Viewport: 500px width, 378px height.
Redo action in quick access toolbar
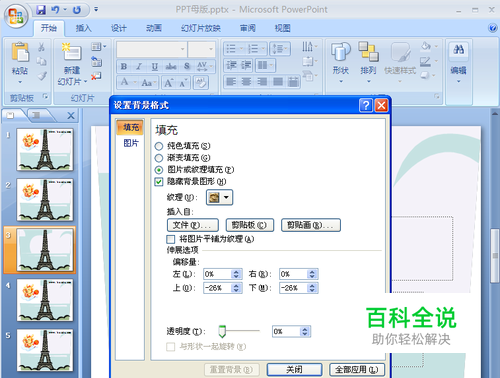click(77, 10)
